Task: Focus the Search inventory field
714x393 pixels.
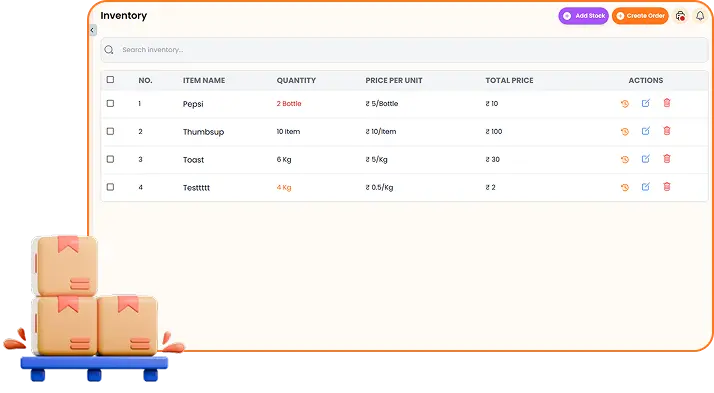Action: click(404, 50)
